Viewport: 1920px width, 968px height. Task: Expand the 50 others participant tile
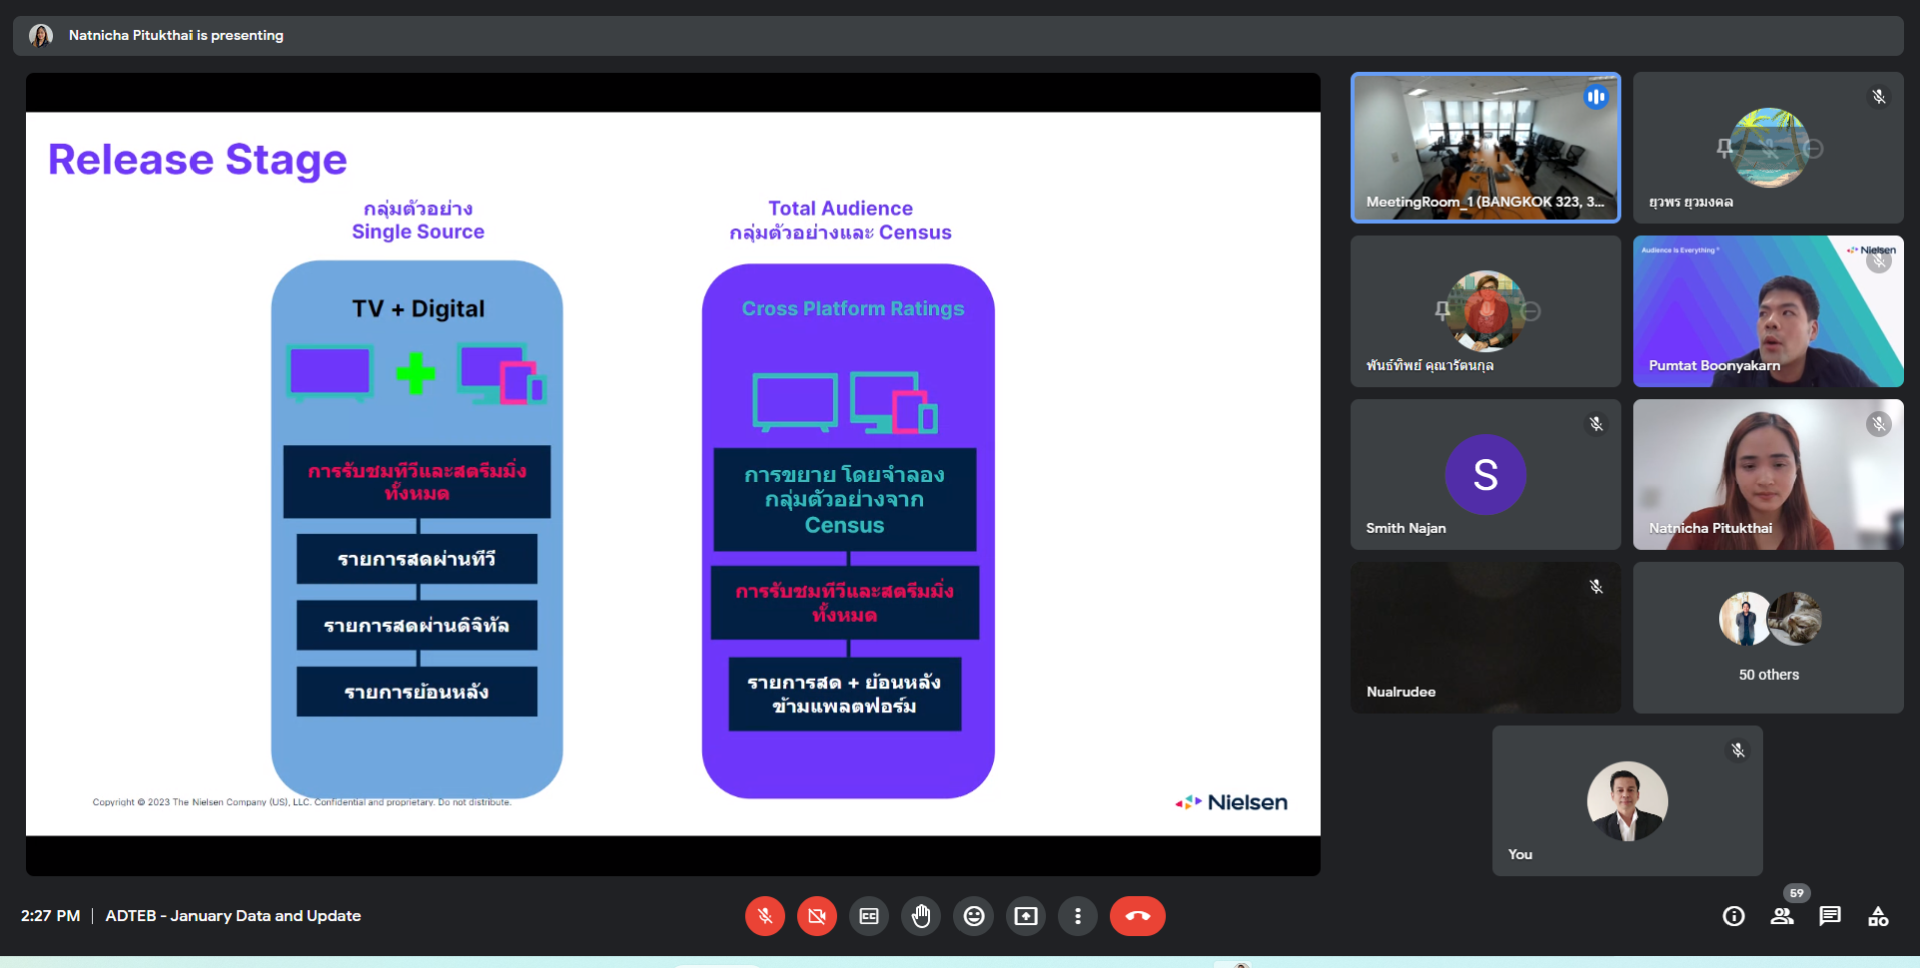point(1768,637)
